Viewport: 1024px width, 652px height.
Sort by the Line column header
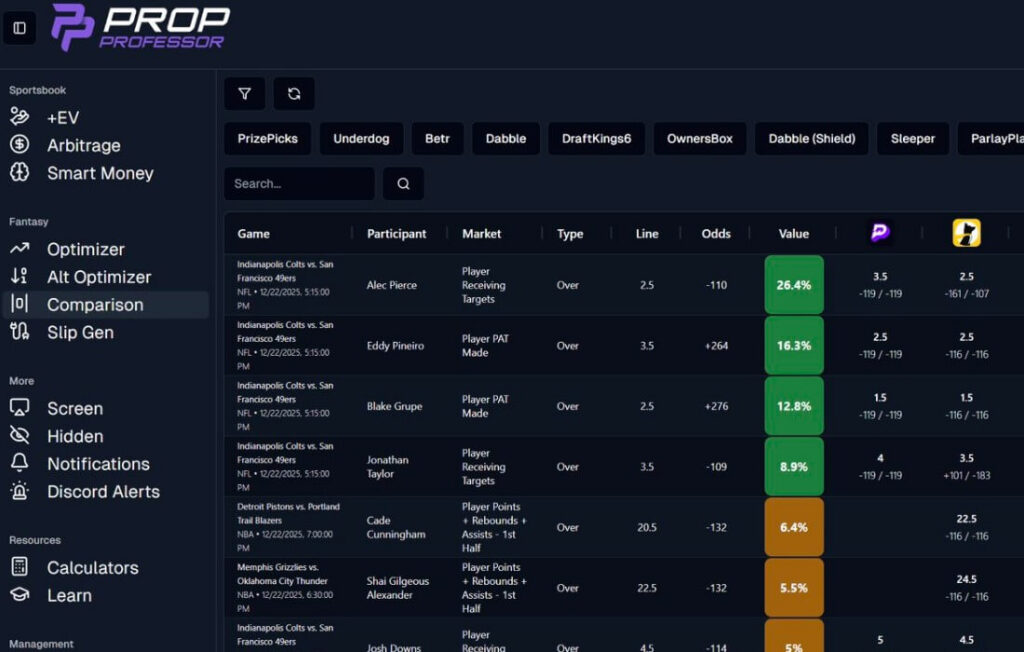[647, 234]
